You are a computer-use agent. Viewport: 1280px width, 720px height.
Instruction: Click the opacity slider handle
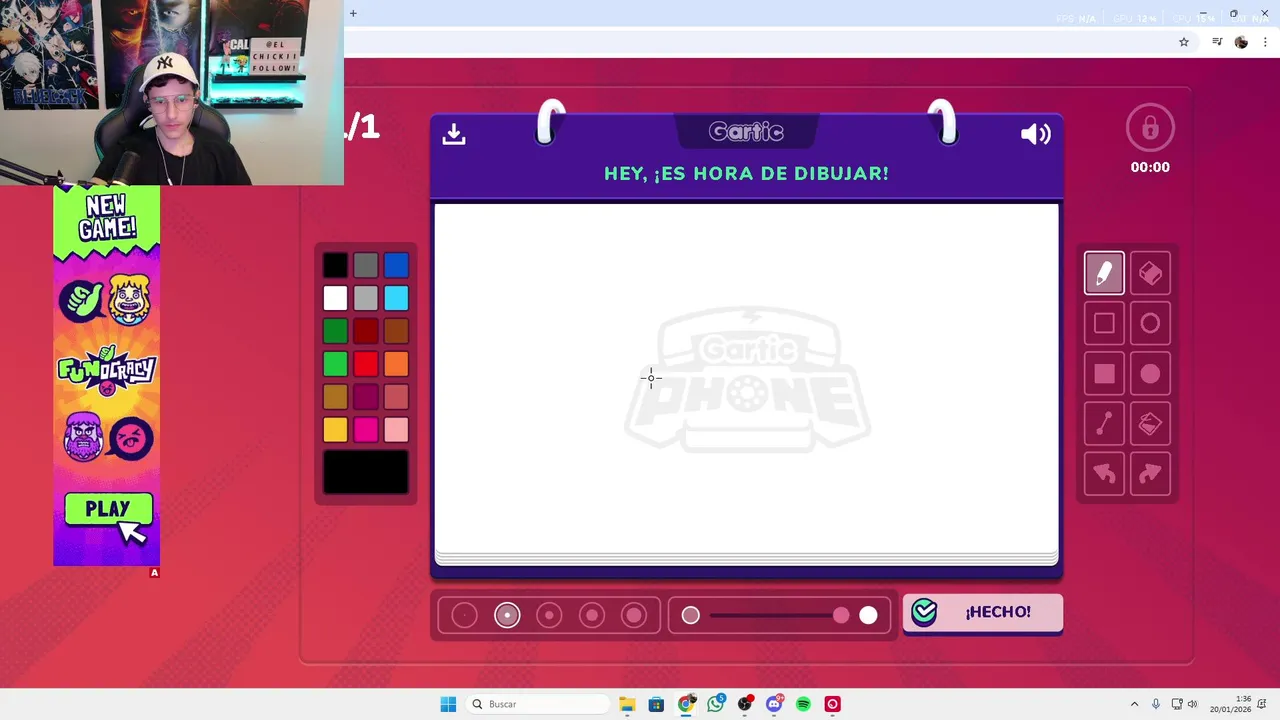tap(841, 615)
